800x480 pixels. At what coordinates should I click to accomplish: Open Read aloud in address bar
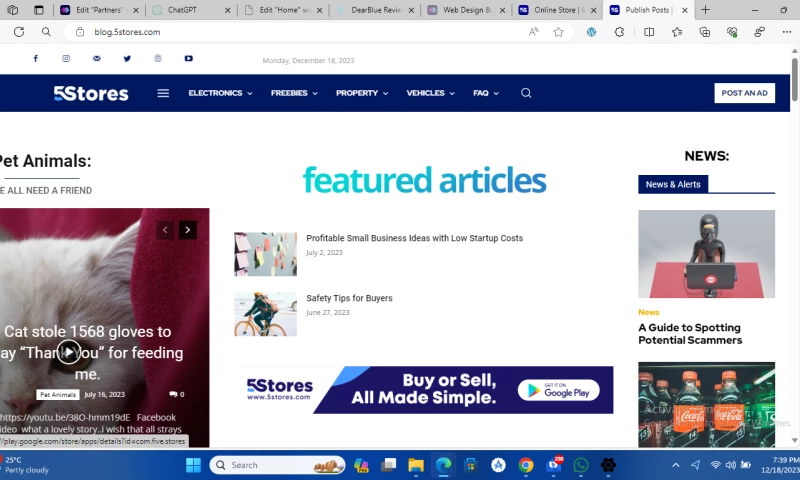(x=534, y=32)
